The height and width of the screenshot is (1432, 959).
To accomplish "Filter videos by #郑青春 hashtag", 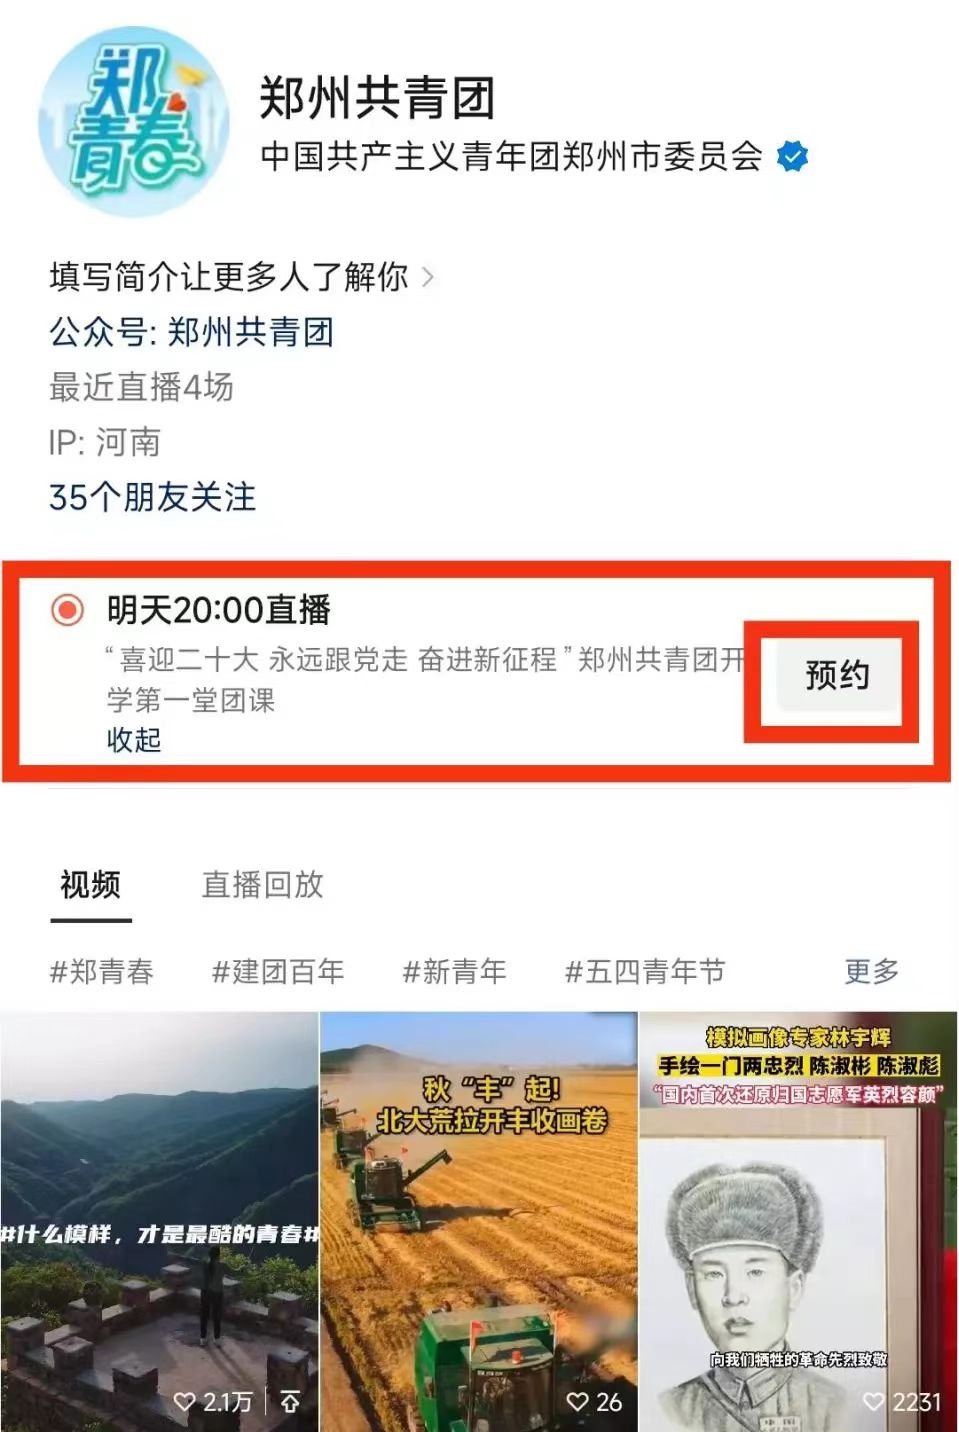I will click(x=102, y=971).
